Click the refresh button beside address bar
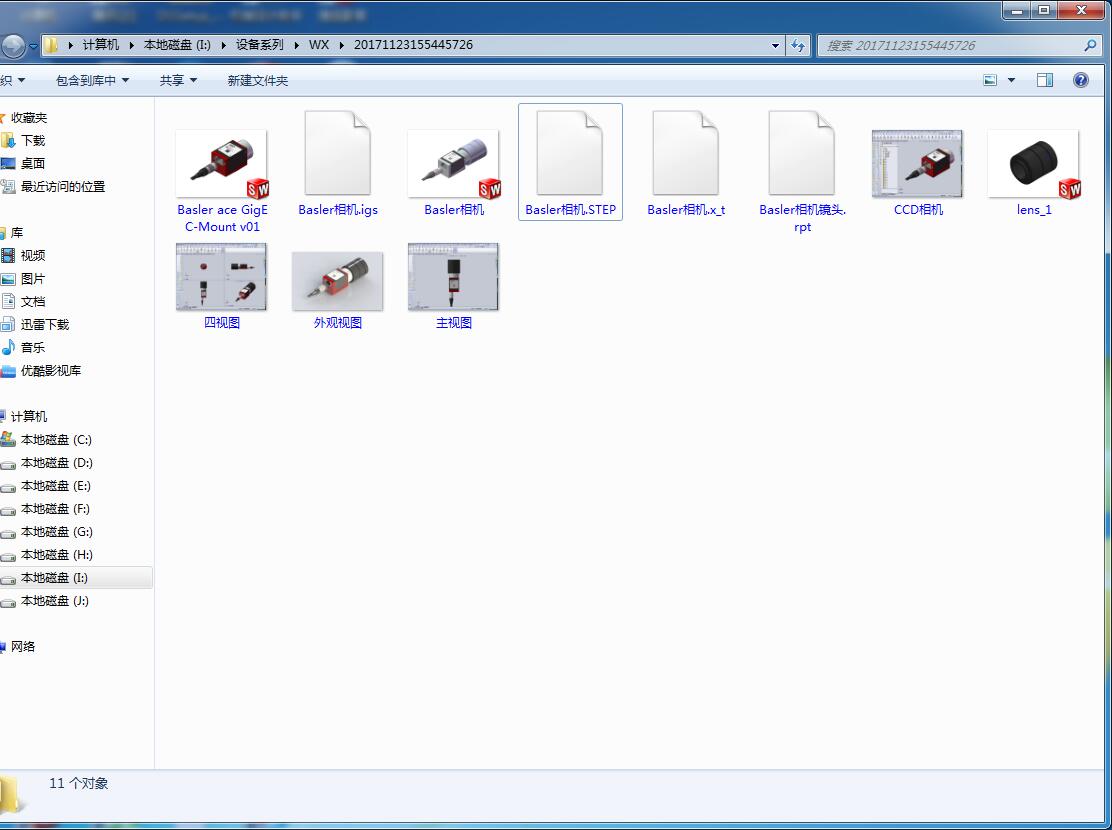 click(798, 45)
